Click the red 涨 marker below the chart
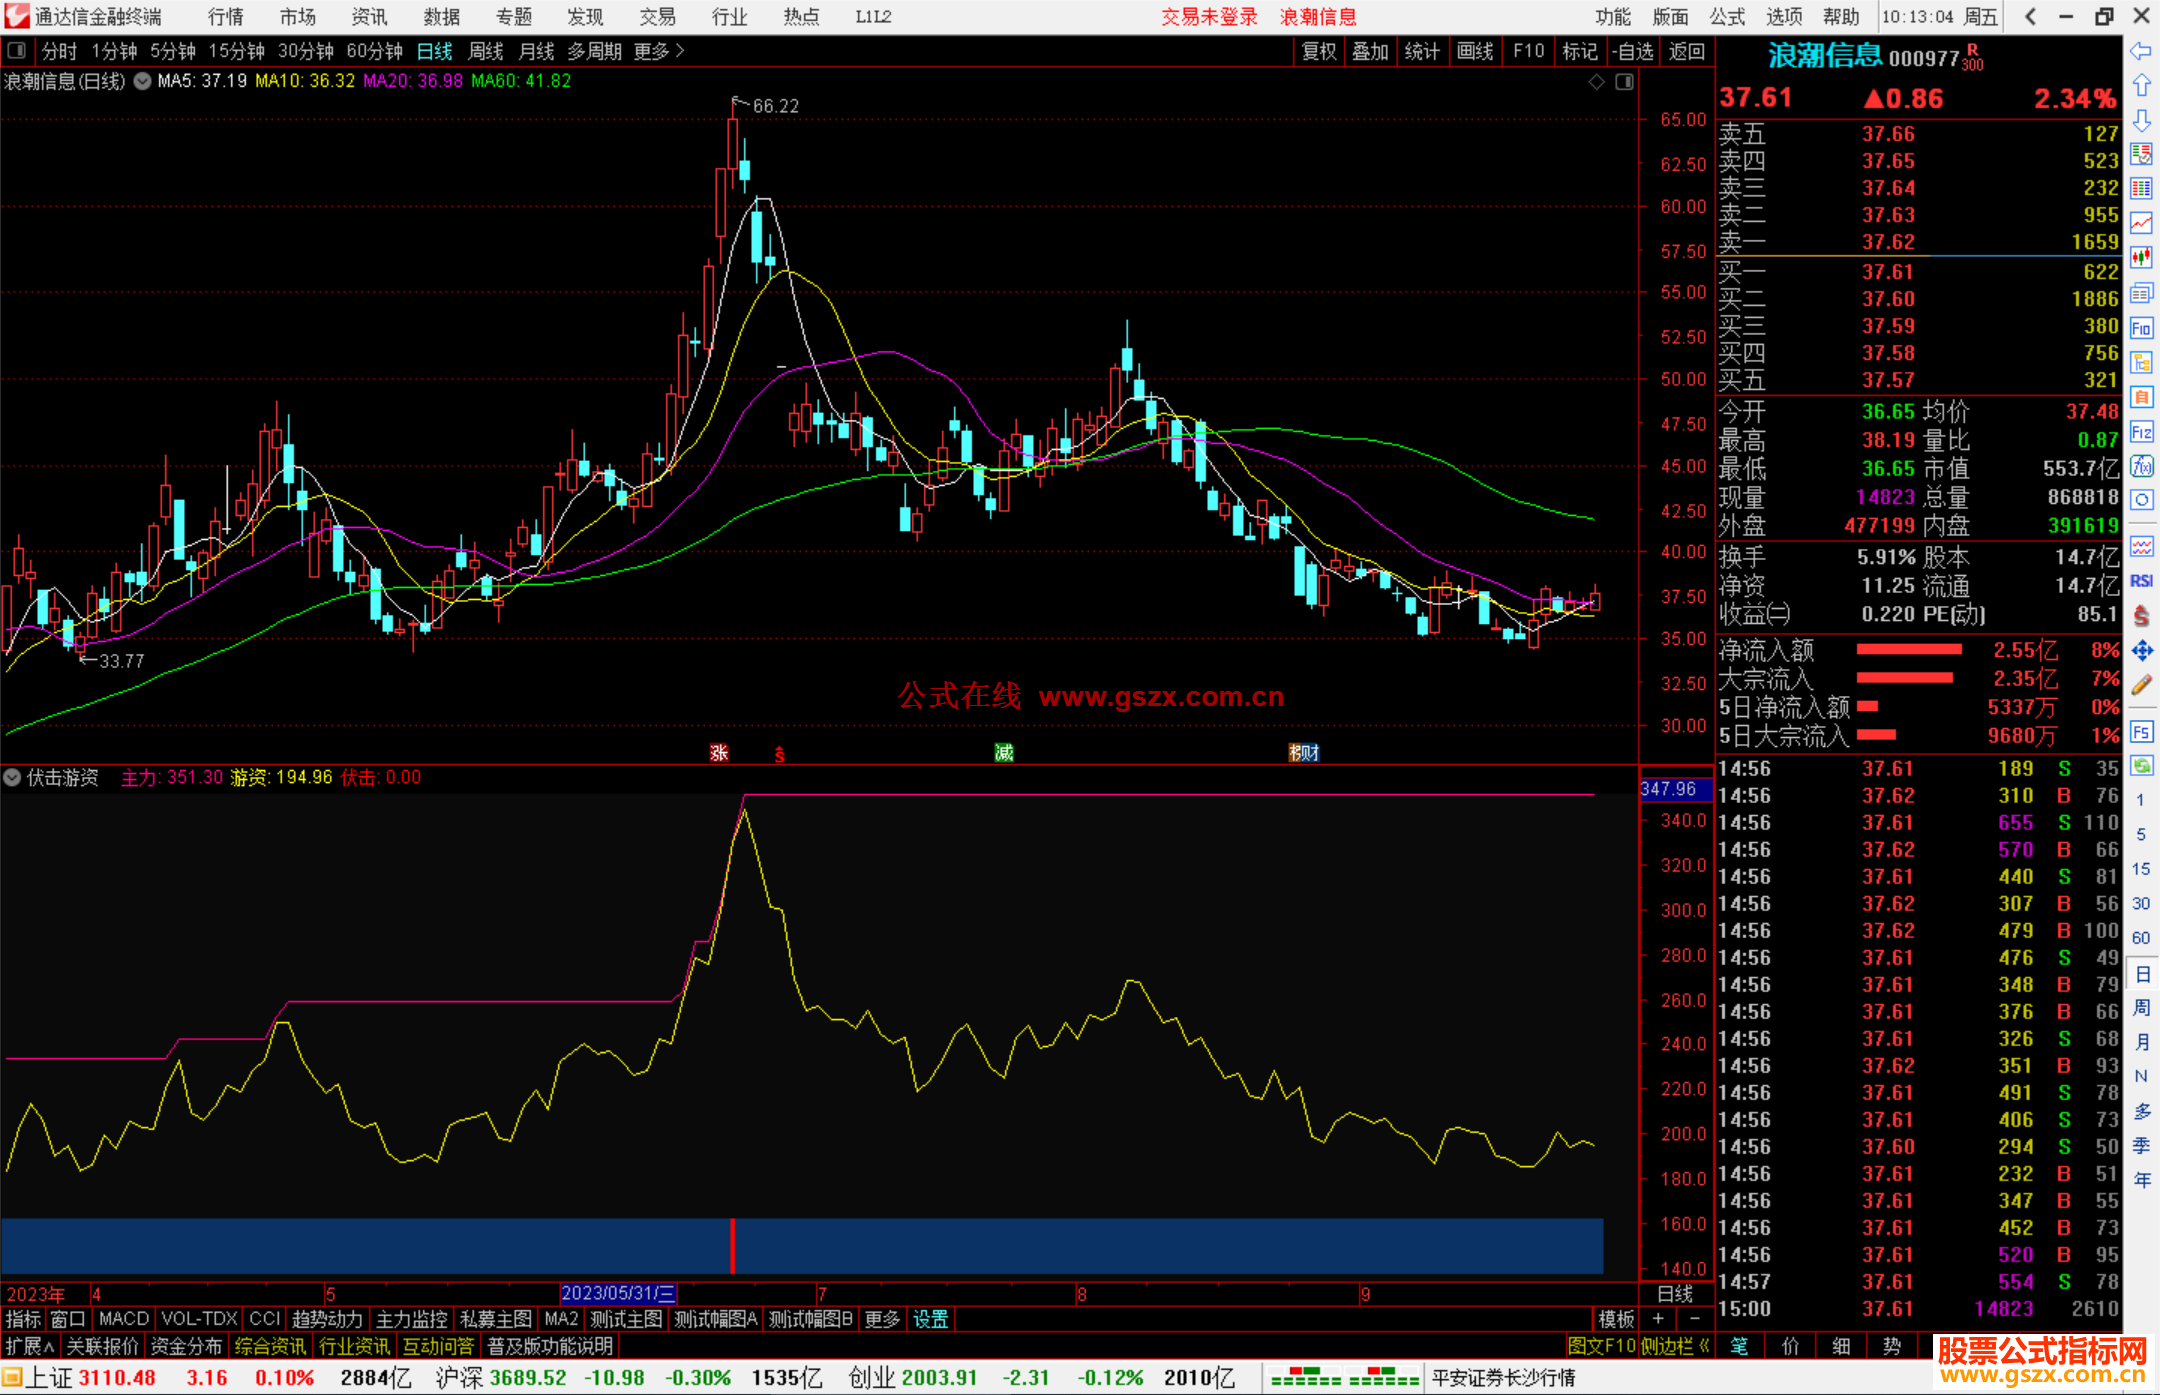The width and height of the screenshot is (2160, 1395). click(719, 753)
